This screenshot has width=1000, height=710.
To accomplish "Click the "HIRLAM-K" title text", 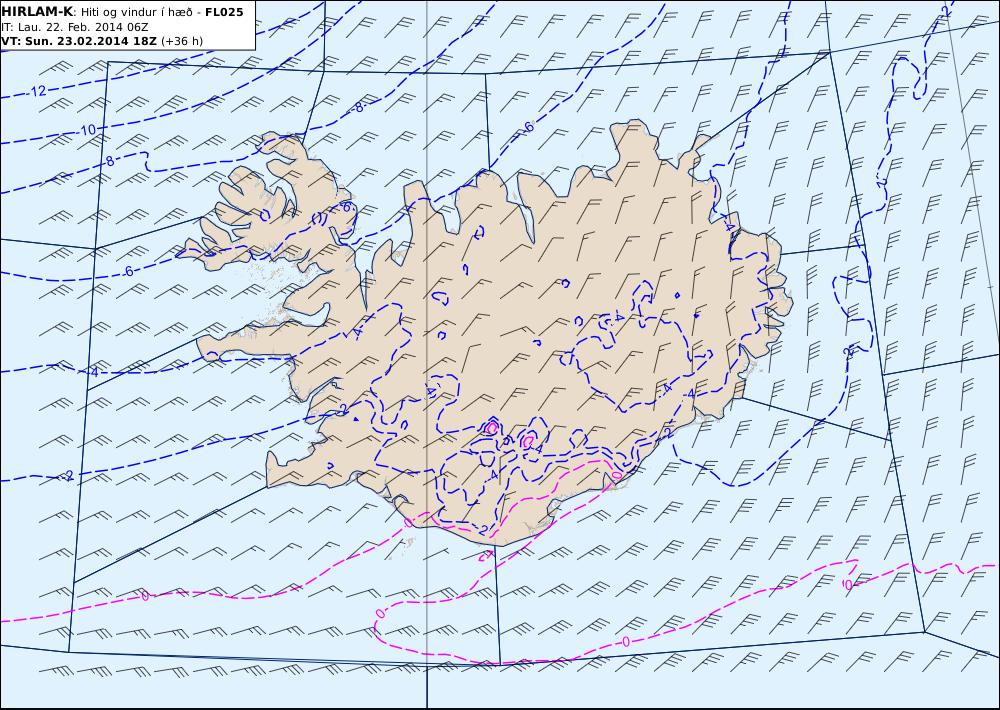I will click(37, 11).
